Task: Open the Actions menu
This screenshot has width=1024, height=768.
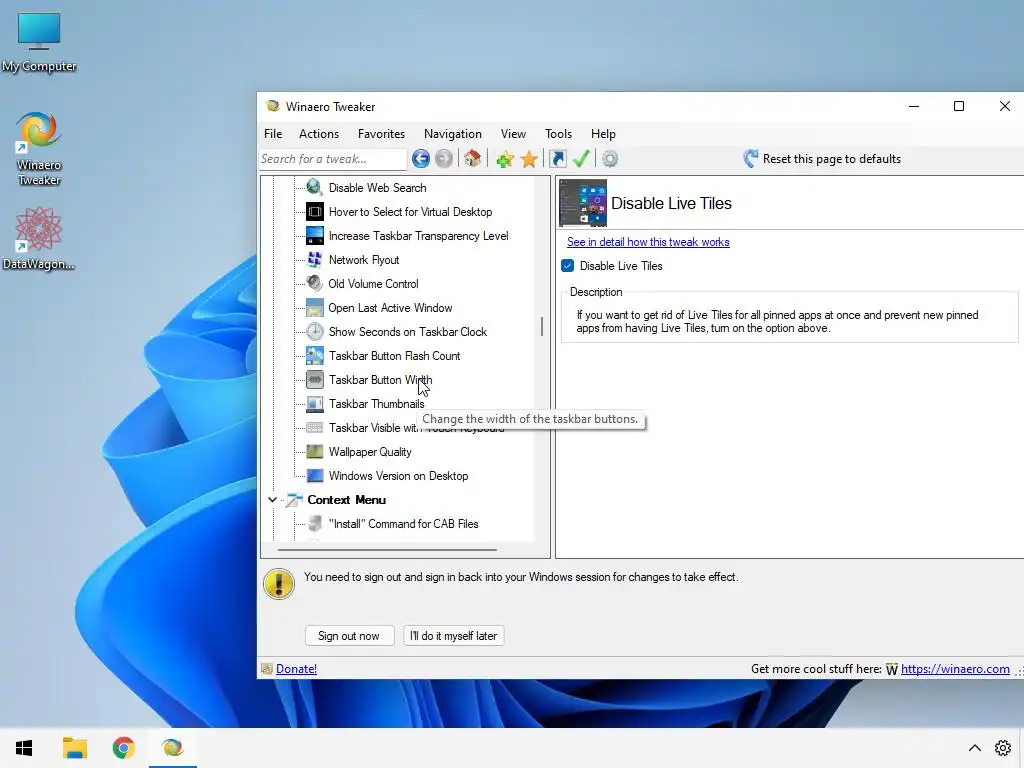Action: click(x=319, y=134)
